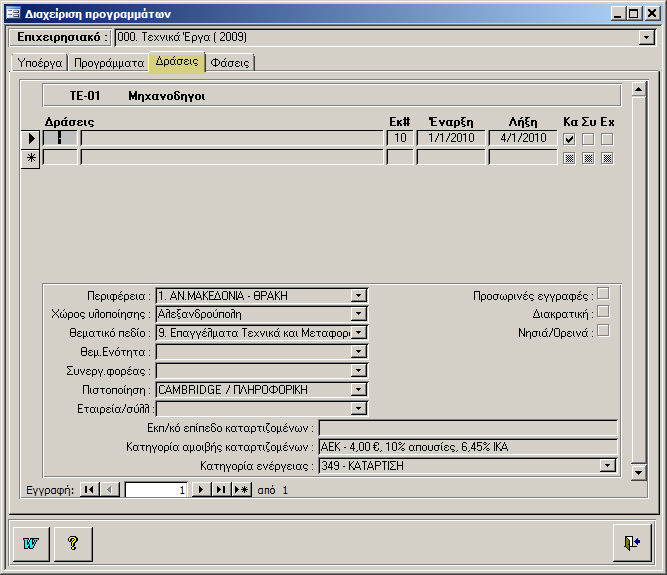Go to the next record arrow
Screen dimensions: 667x575
(x=200, y=490)
